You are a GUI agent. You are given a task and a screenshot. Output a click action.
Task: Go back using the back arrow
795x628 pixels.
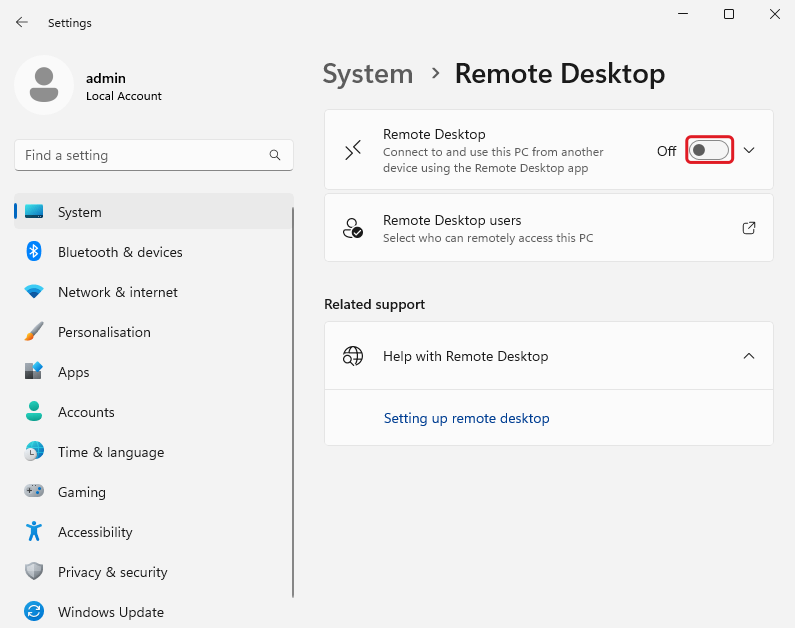(22, 22)
